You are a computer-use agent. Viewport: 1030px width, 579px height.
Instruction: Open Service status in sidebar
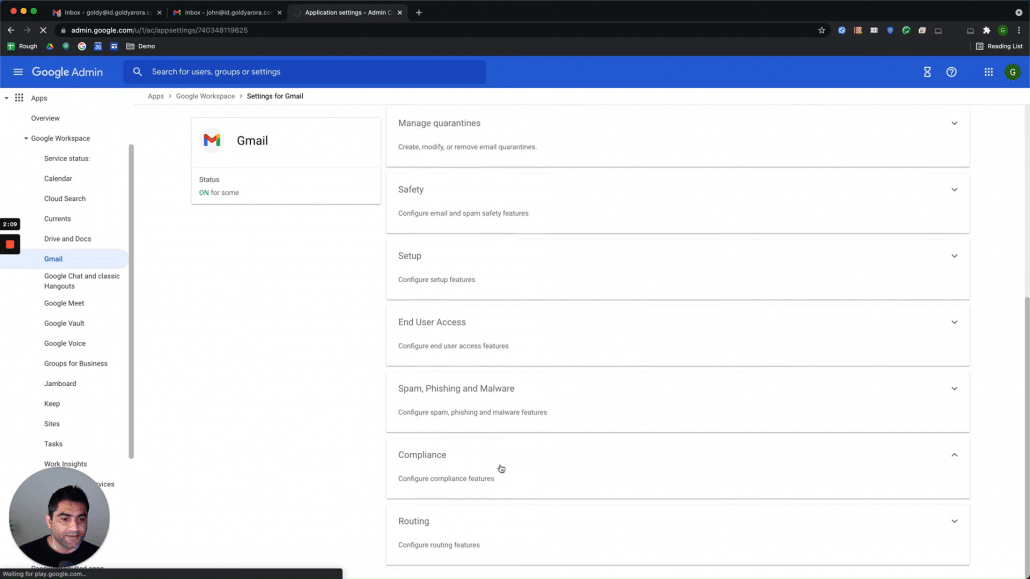pos(67,158)
